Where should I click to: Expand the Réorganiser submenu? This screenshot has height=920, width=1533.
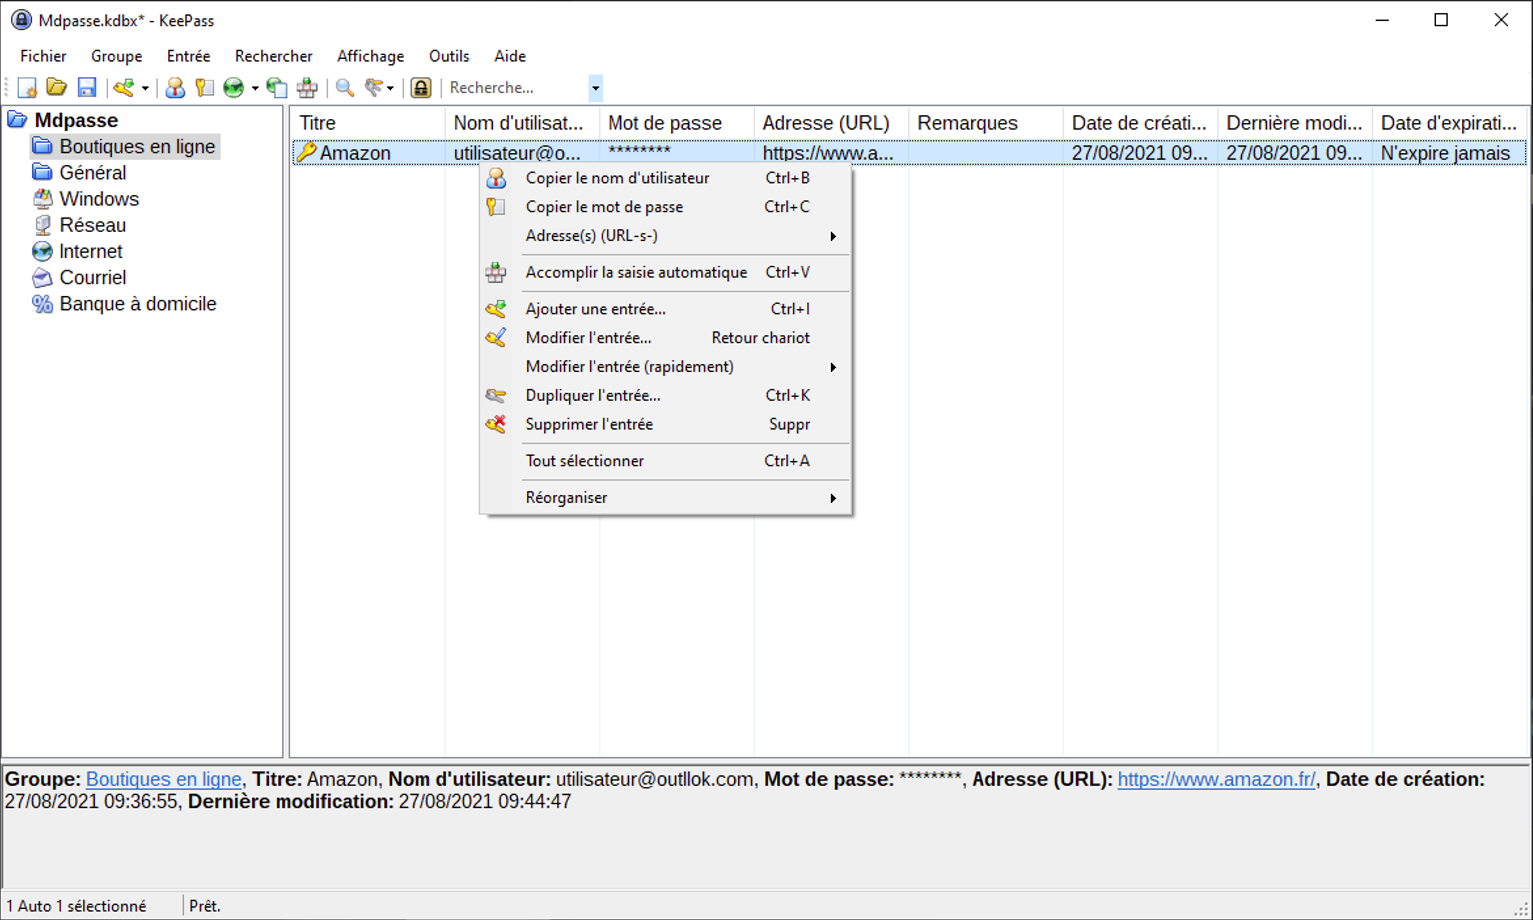tap(665, 498)
